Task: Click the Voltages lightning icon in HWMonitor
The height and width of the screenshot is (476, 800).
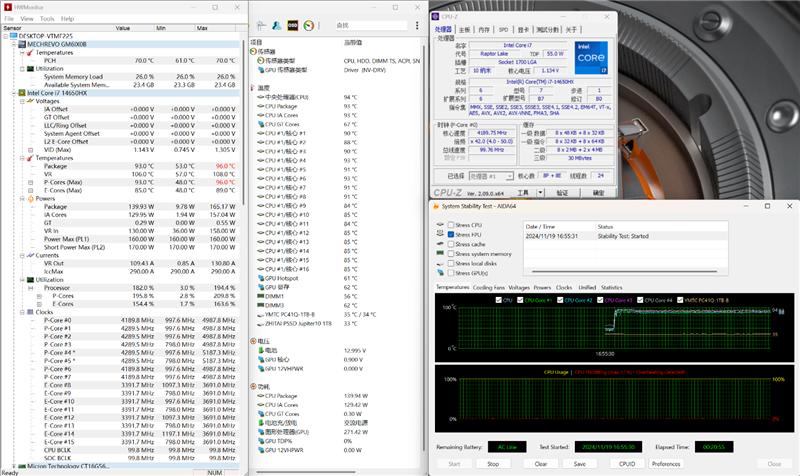Action: [30, 101]
